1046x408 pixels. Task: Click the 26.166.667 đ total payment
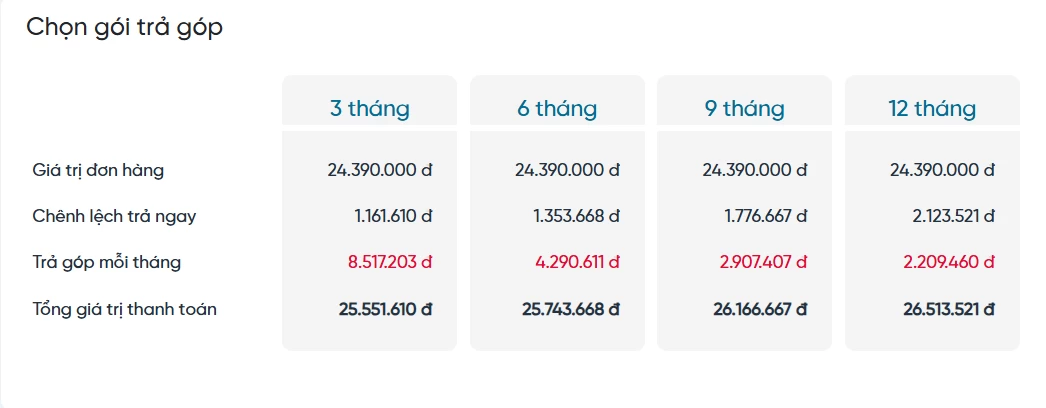point(761,310)
